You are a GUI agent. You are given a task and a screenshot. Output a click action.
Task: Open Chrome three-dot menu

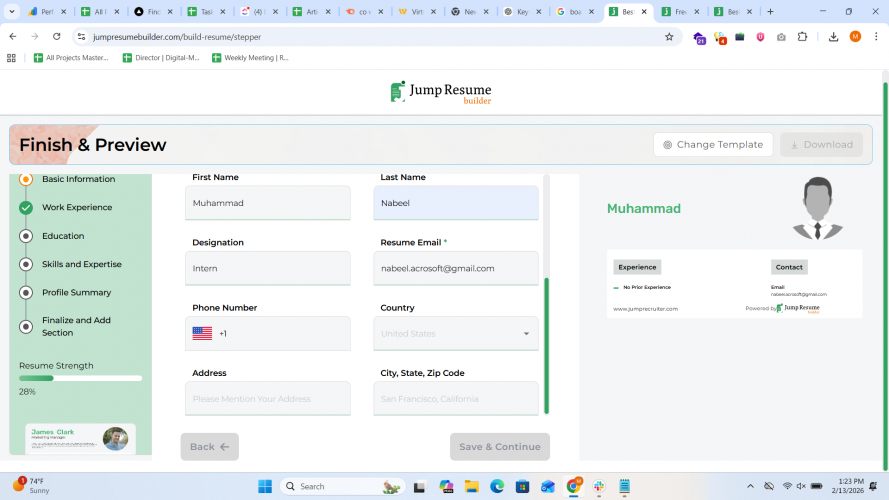876,36
